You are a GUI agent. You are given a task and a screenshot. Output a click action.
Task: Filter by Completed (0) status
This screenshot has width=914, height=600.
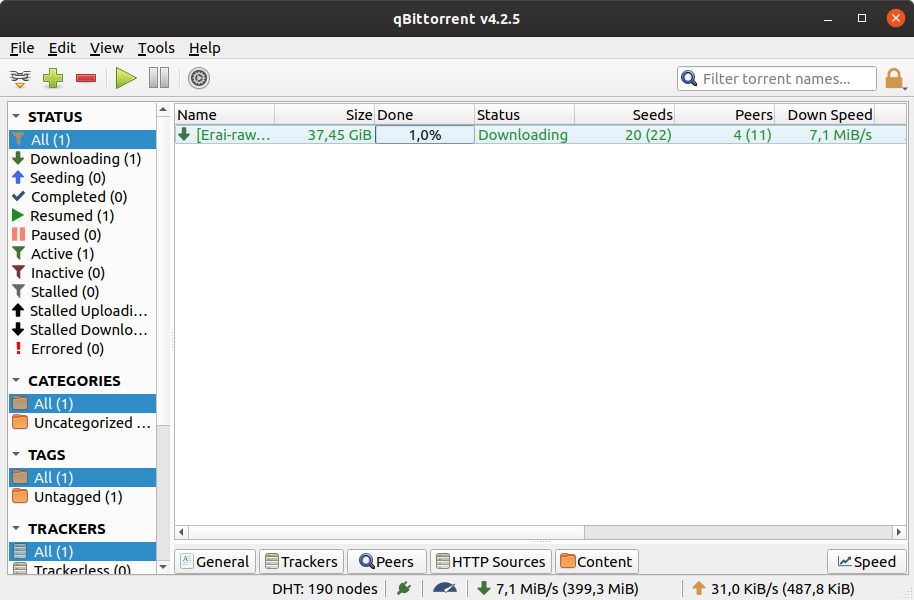click(x=83, y=197)
